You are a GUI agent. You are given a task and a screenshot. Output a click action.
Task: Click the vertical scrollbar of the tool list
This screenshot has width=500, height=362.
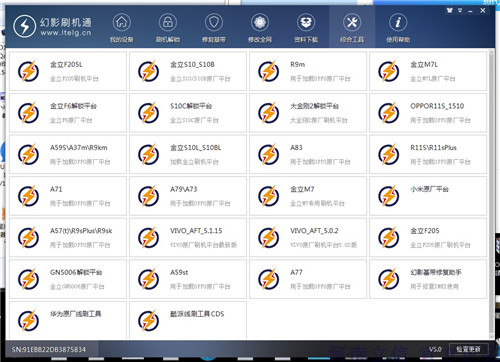pyautogui.click(x=491, y=193)
